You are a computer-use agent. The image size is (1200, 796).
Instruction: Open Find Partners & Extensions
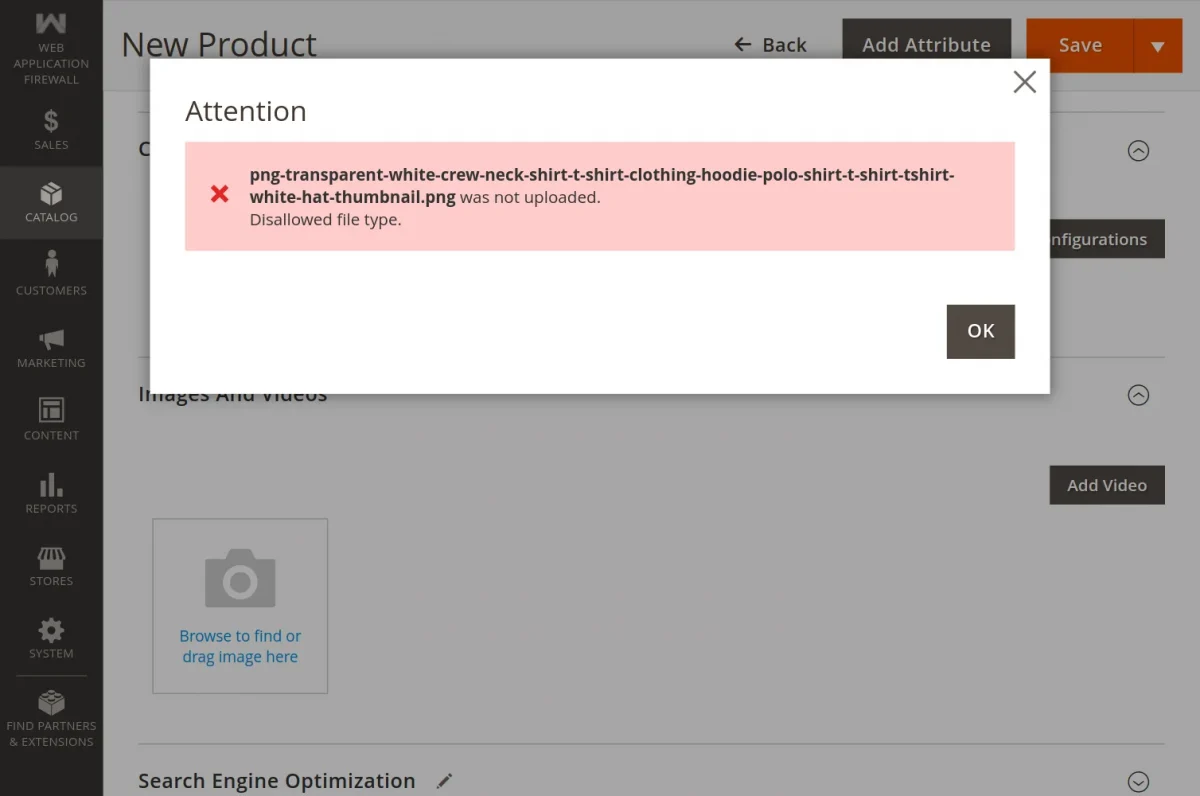click(x=51, y=718)
